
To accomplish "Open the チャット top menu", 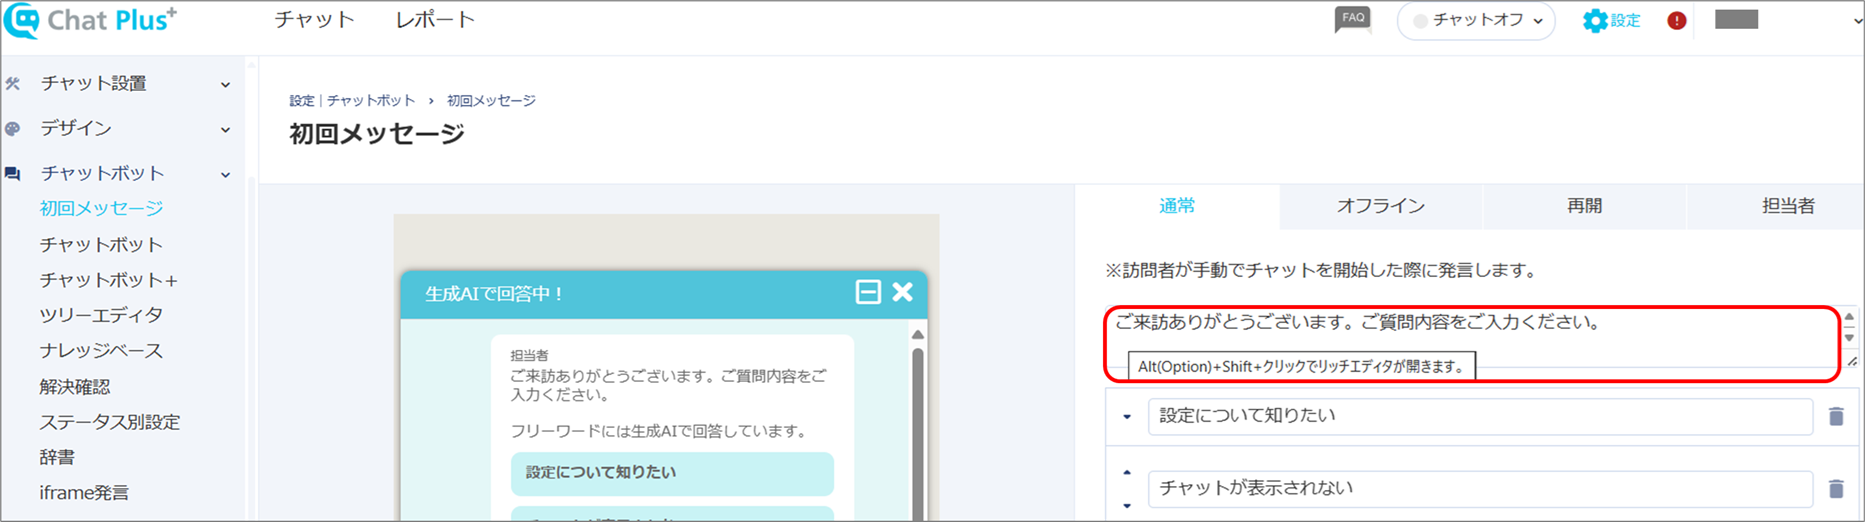I will (x=315, y=20).
